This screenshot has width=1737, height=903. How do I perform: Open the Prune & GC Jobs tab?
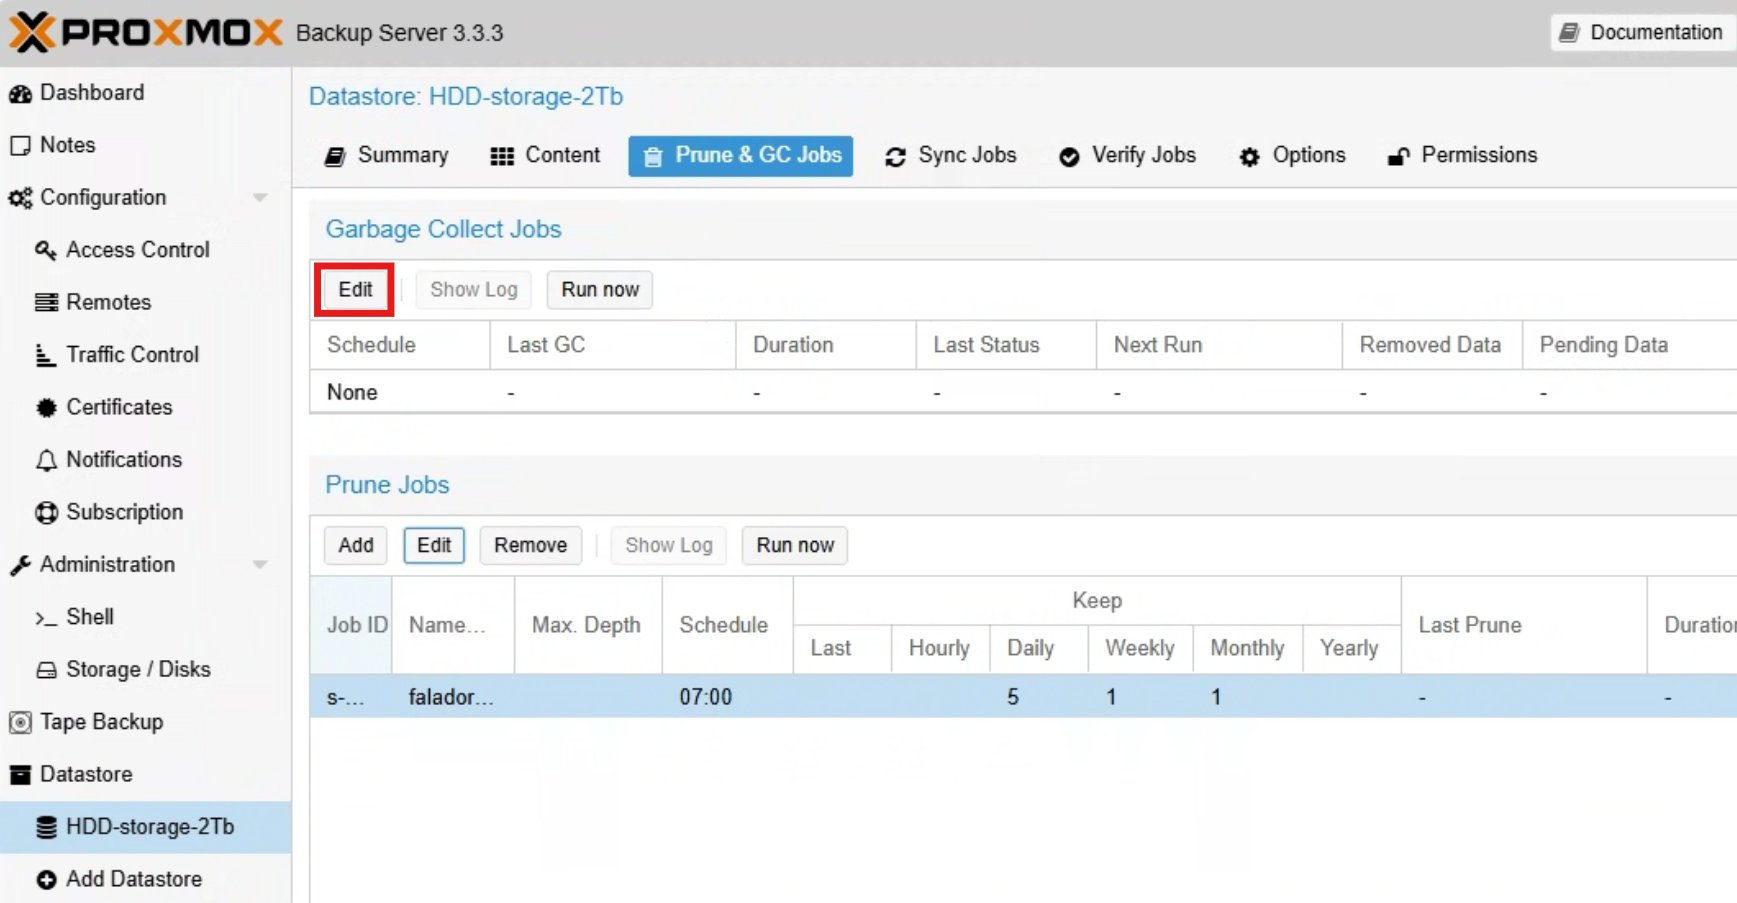point(741,156)
